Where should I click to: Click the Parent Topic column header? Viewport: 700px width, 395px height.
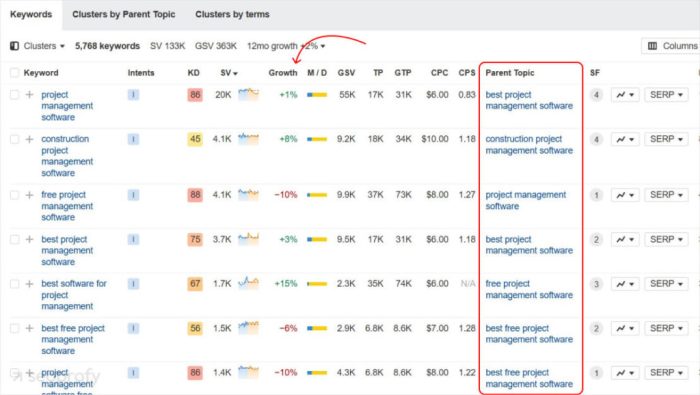click(x=510, y=73)
